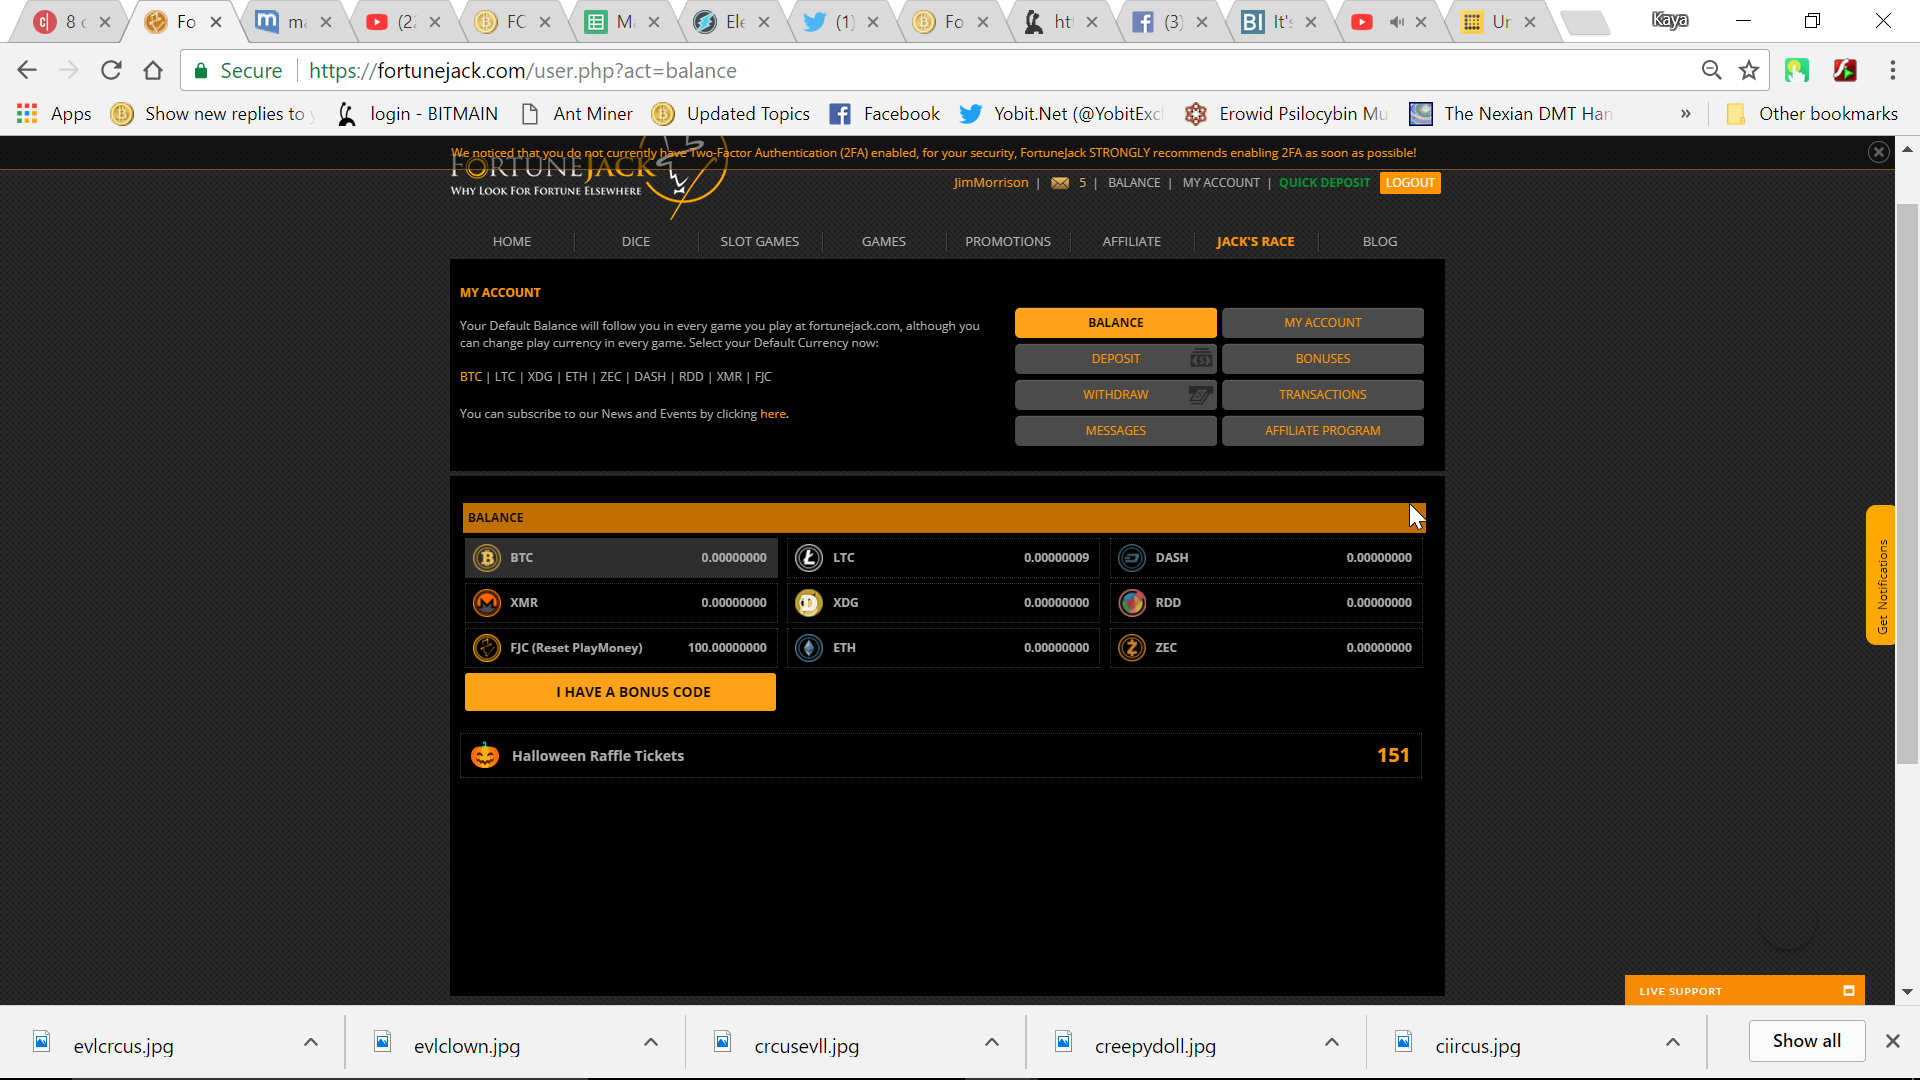
Task: Click the ETH Ethereum icon
Action: coord(809,648)
